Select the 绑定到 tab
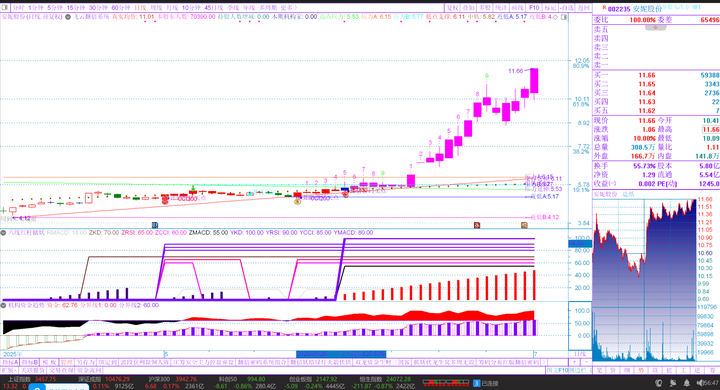Image resolution: width=720 pixels, height=390 pixels. pyautogui.click(x=108, y=362)
